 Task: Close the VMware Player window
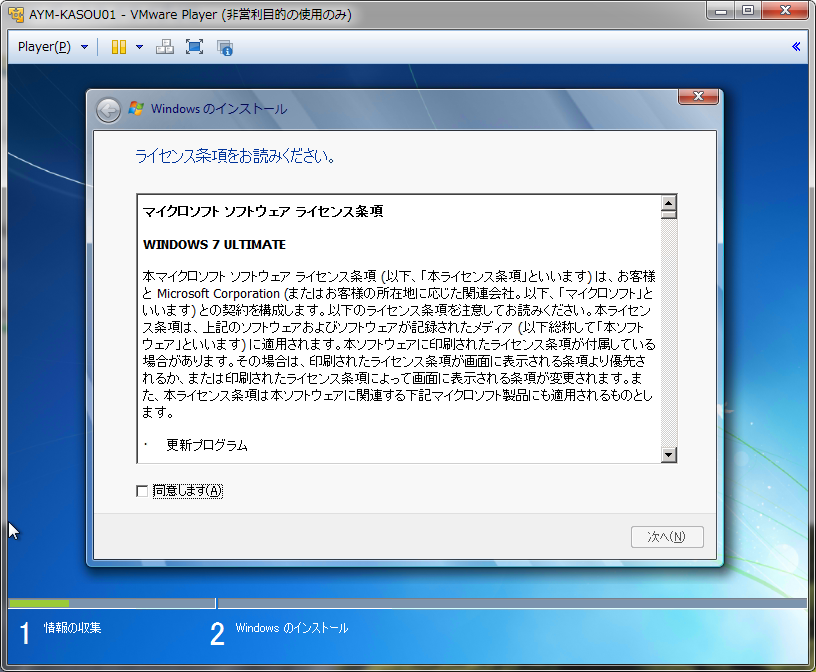click(x=785, y=11)
